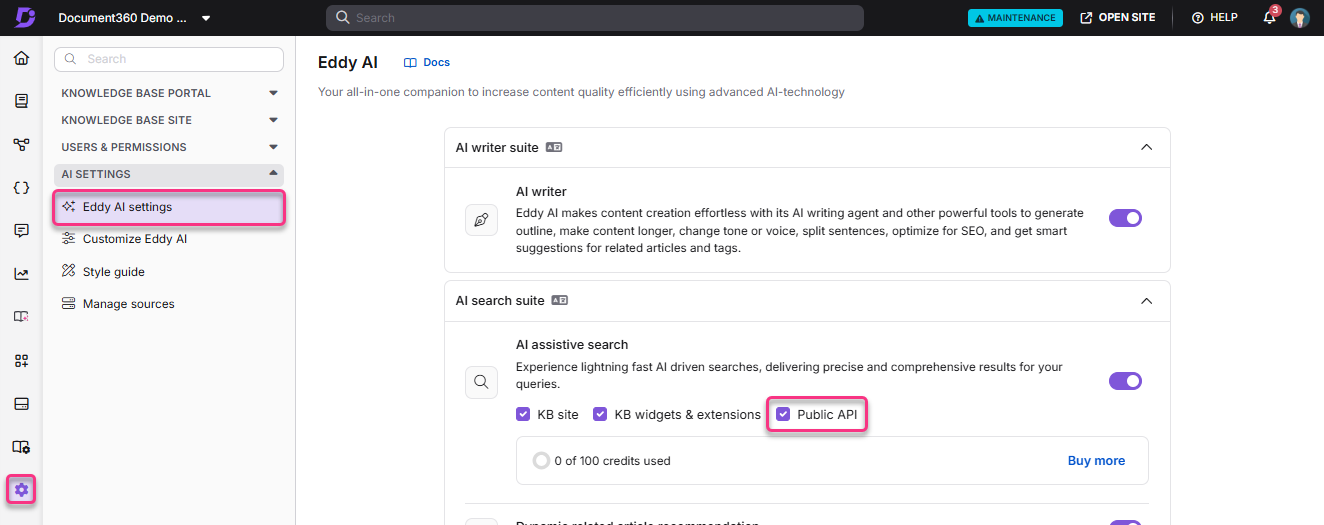This screenshot has width=1324, height=525.
Task: Click the AI assistive search heading text
Action: coord(572,344)
